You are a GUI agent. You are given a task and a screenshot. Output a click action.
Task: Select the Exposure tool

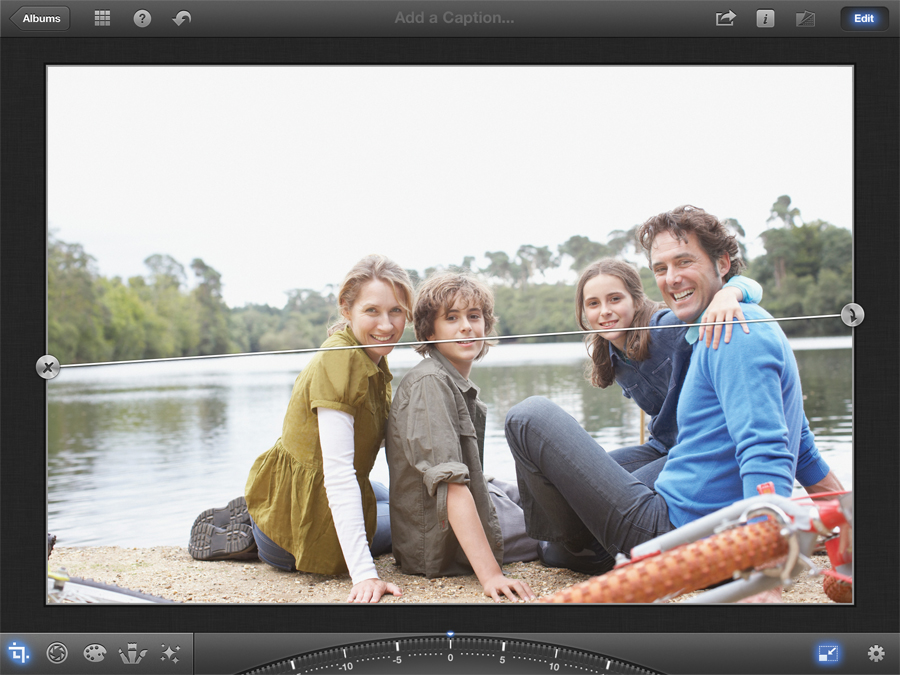57,653
